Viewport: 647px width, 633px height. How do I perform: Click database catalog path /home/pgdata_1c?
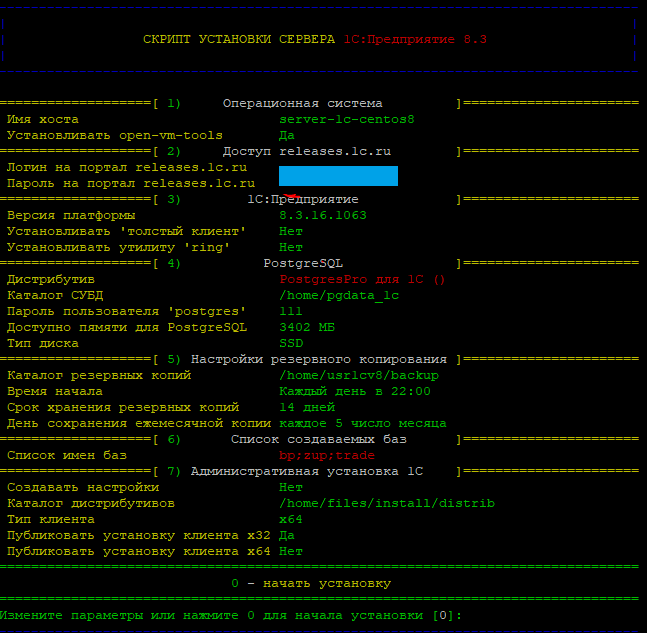[x=339, y=295]
